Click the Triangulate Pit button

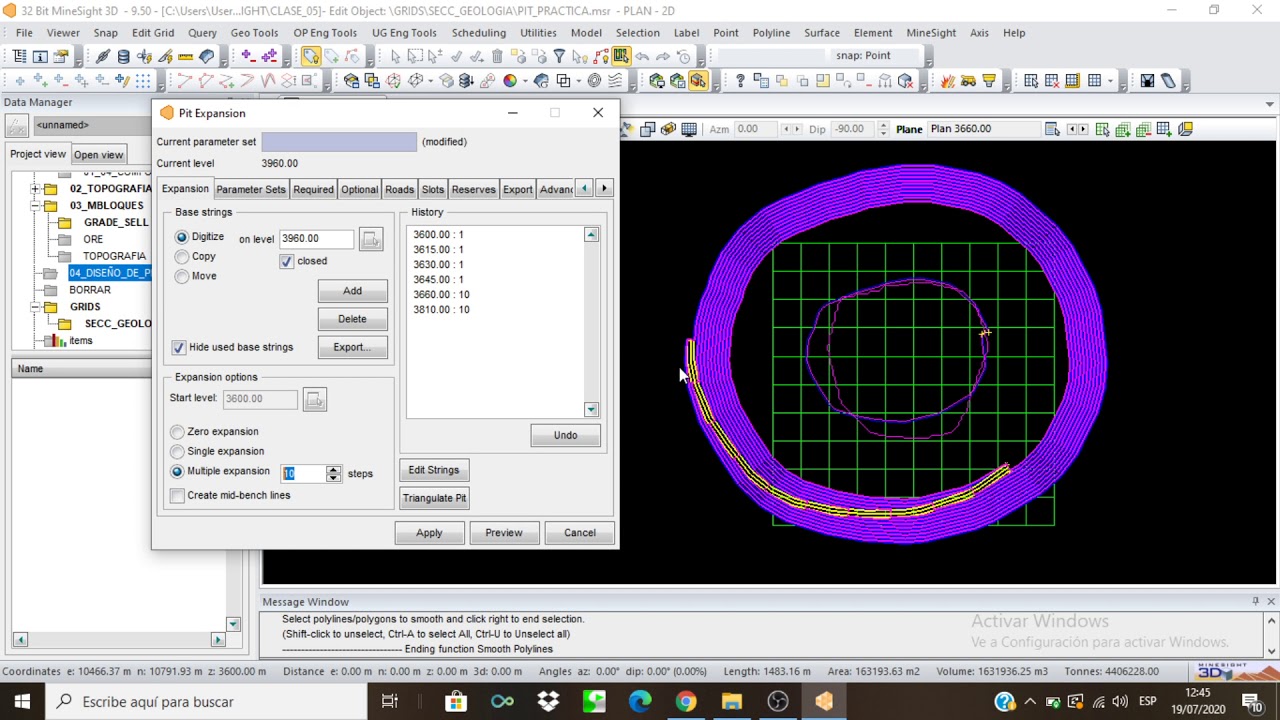coord(434,498)
